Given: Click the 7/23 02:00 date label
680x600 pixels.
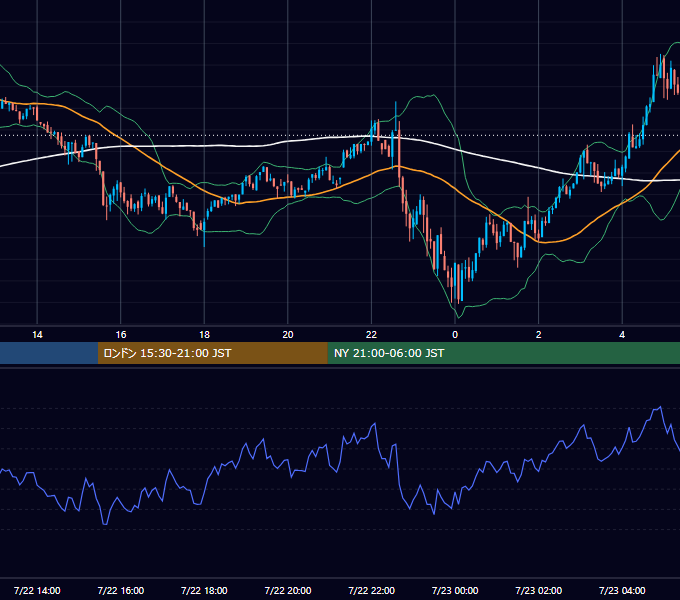Looking at the screenshot, I should click(x=538, y=590).
